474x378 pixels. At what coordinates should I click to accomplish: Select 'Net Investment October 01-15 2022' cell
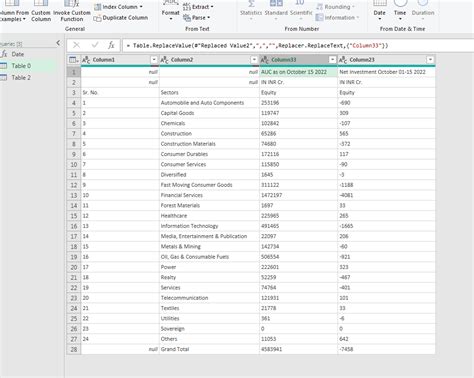click(386, 72)
